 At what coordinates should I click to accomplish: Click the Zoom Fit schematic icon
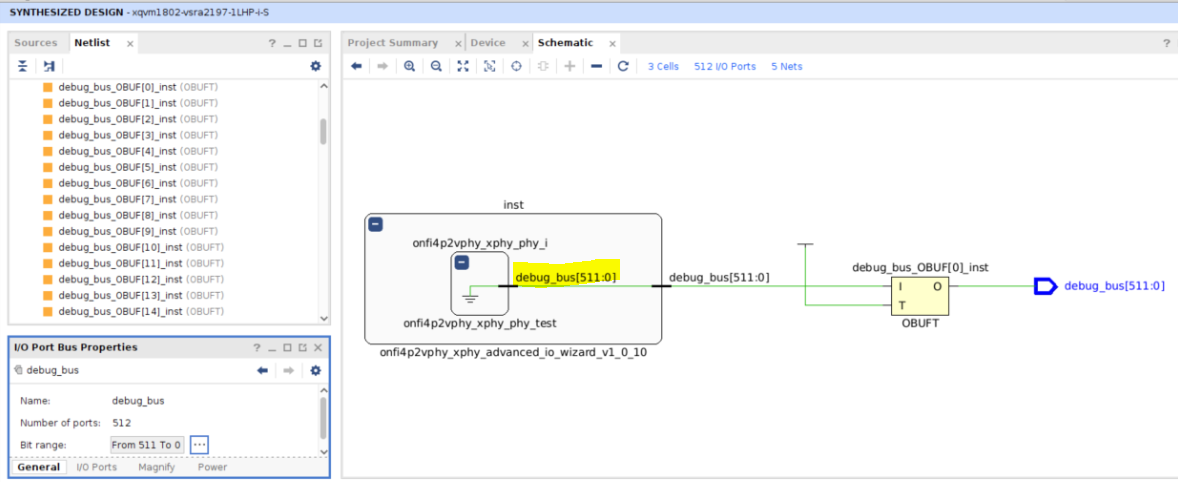pos(463,66)
